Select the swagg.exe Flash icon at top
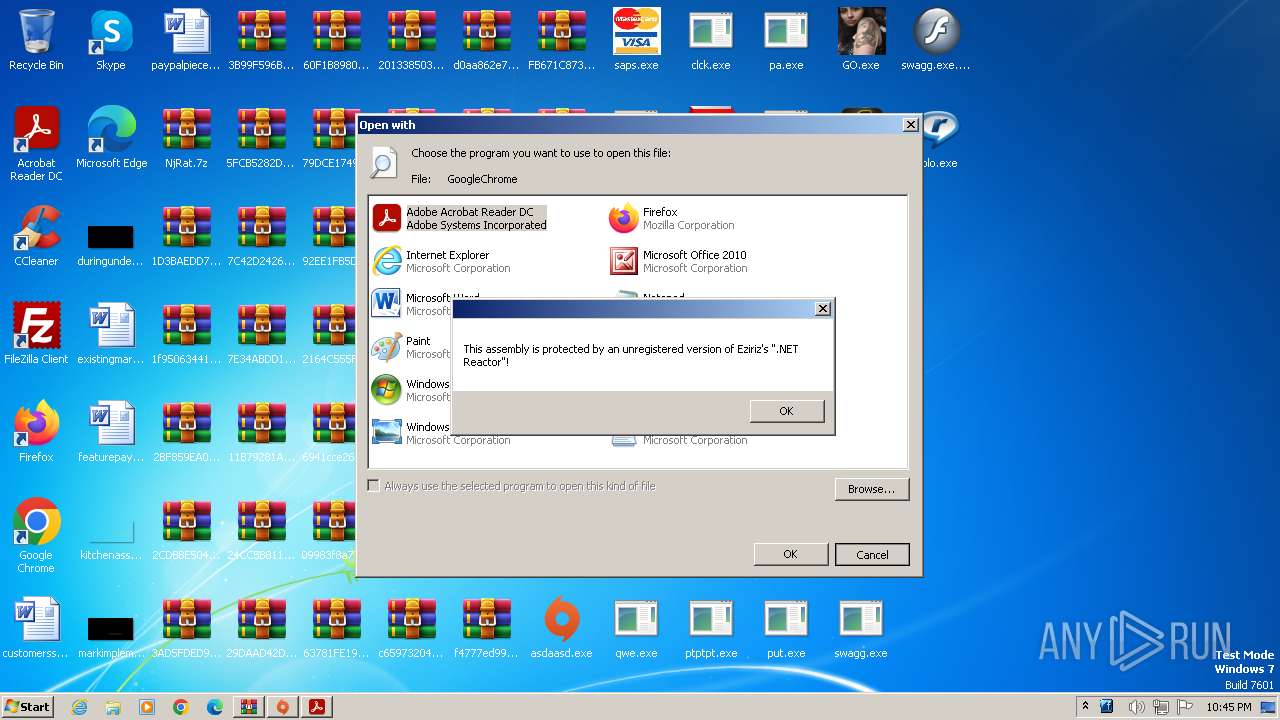Image resolution: width=1280 pixels, height=720 pixels. (936, 40)
